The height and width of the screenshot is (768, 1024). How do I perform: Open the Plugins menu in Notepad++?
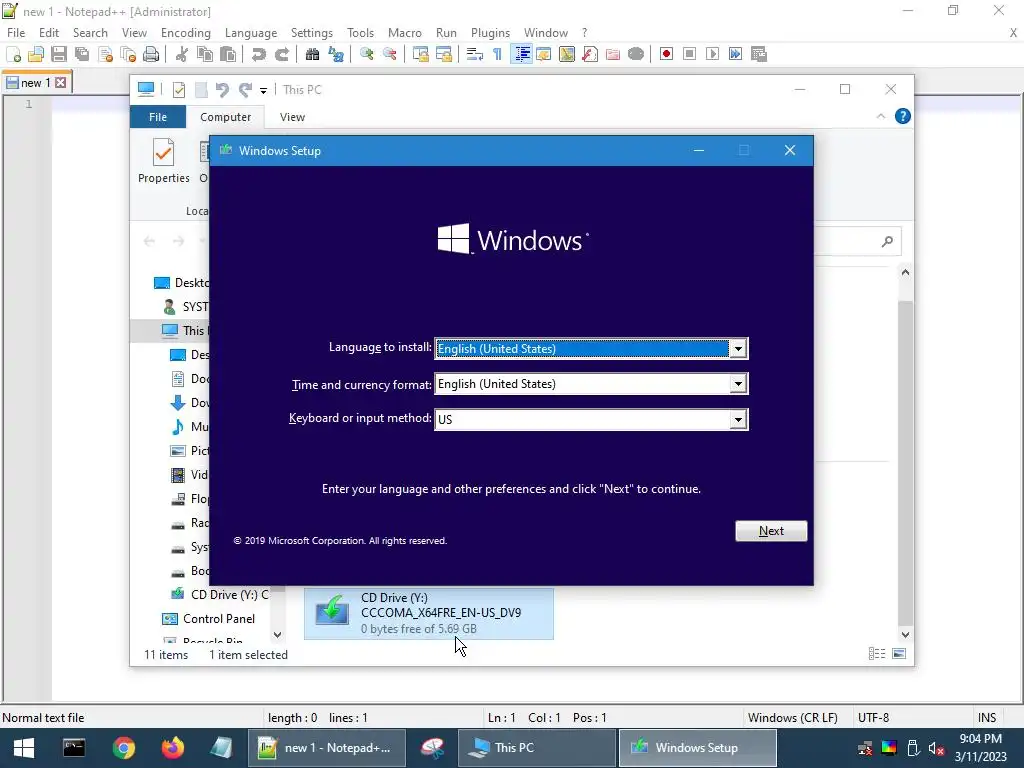[x=490, y=33]
